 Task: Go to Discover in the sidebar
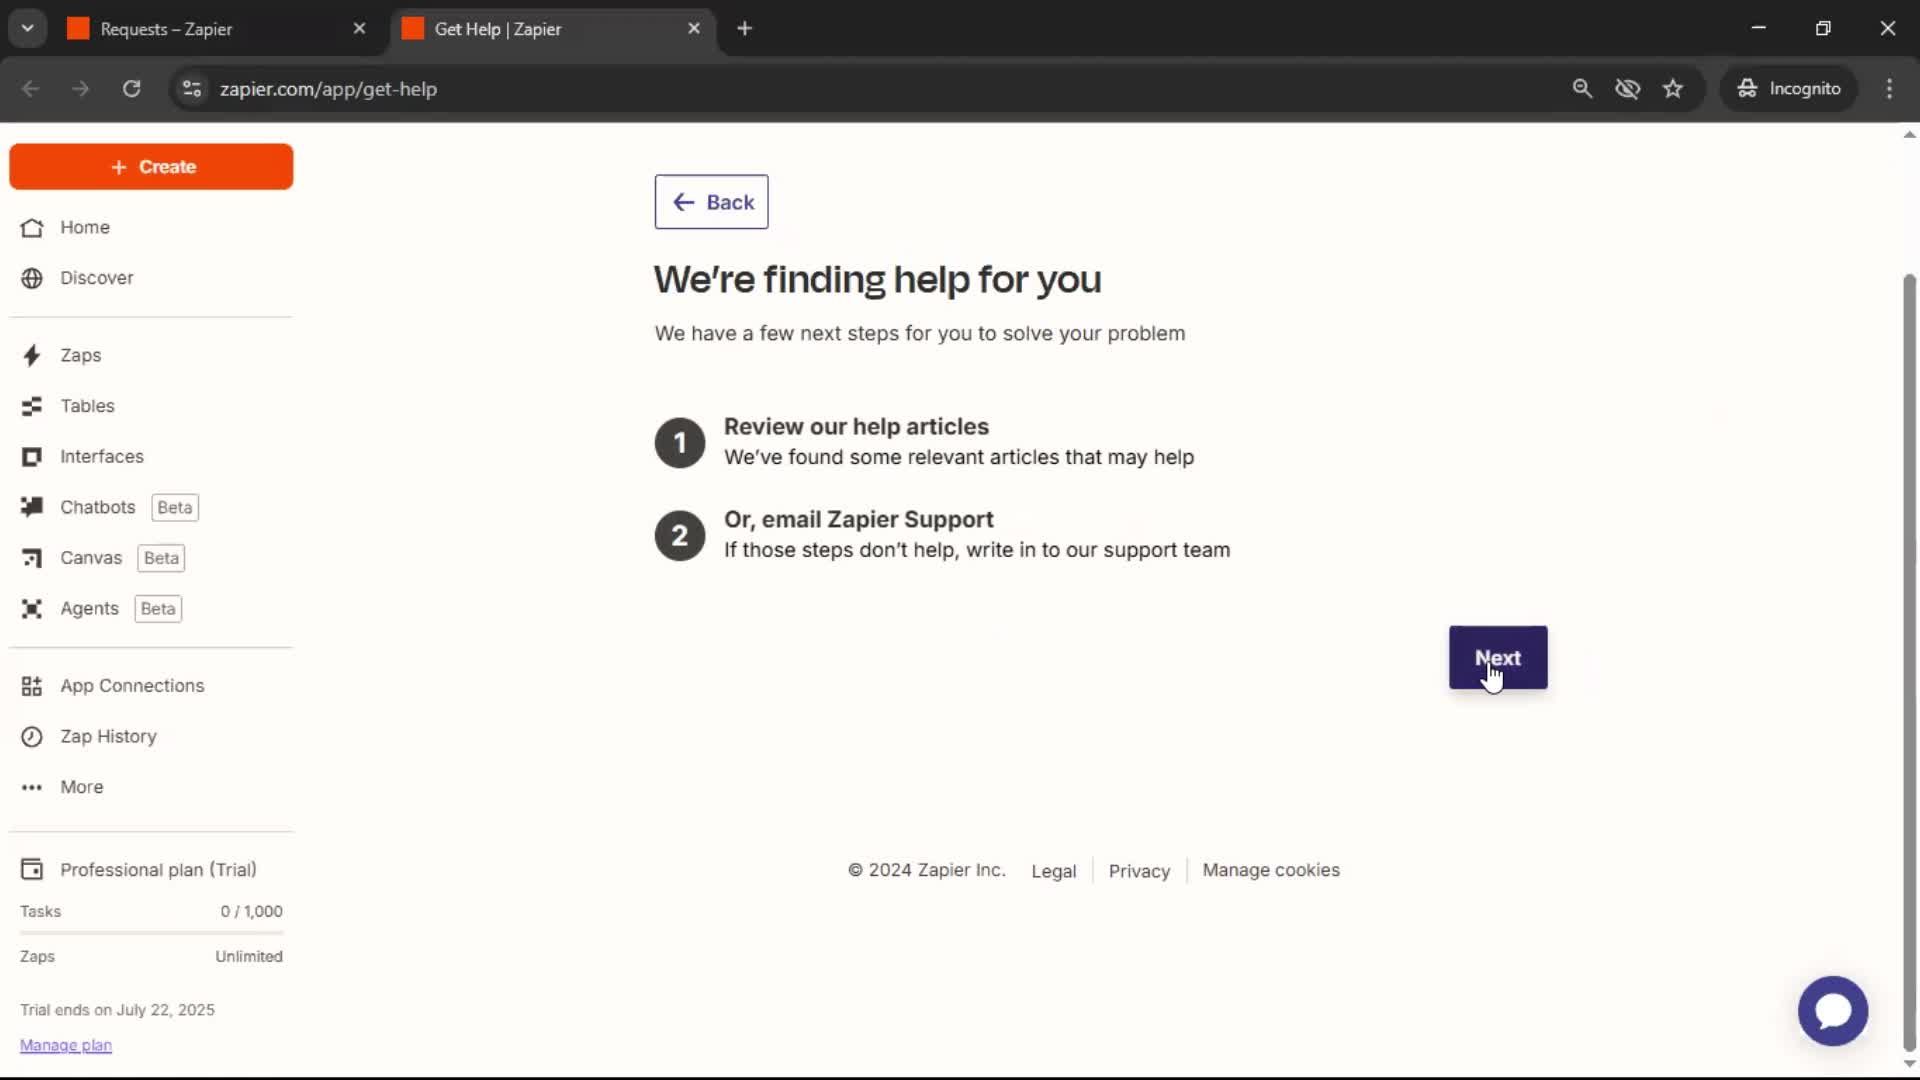click(96, 278)
